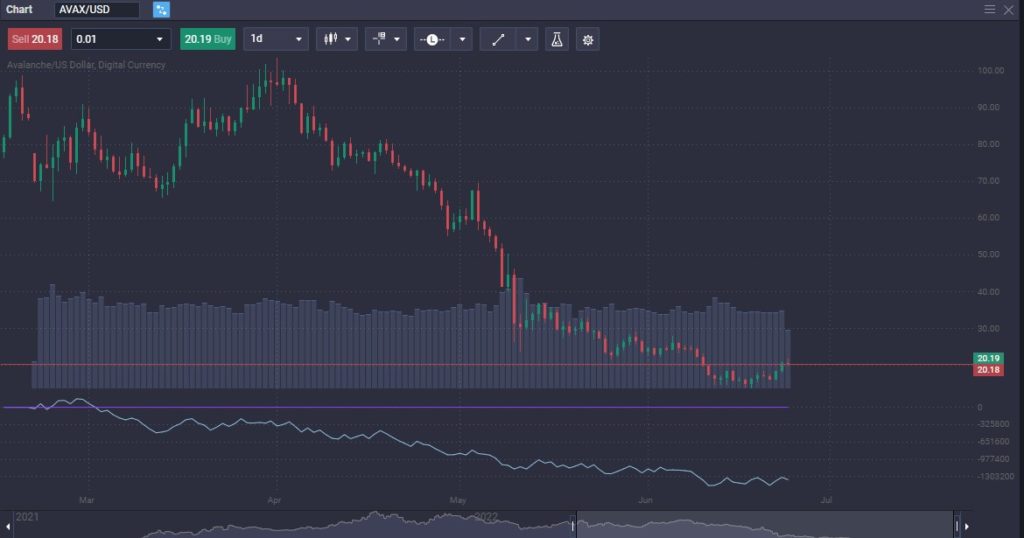Click the green 20.19 price label on axis
The height and width of the screenshot is (538, 1024).
pyautogui.click(x=988, y=358)
